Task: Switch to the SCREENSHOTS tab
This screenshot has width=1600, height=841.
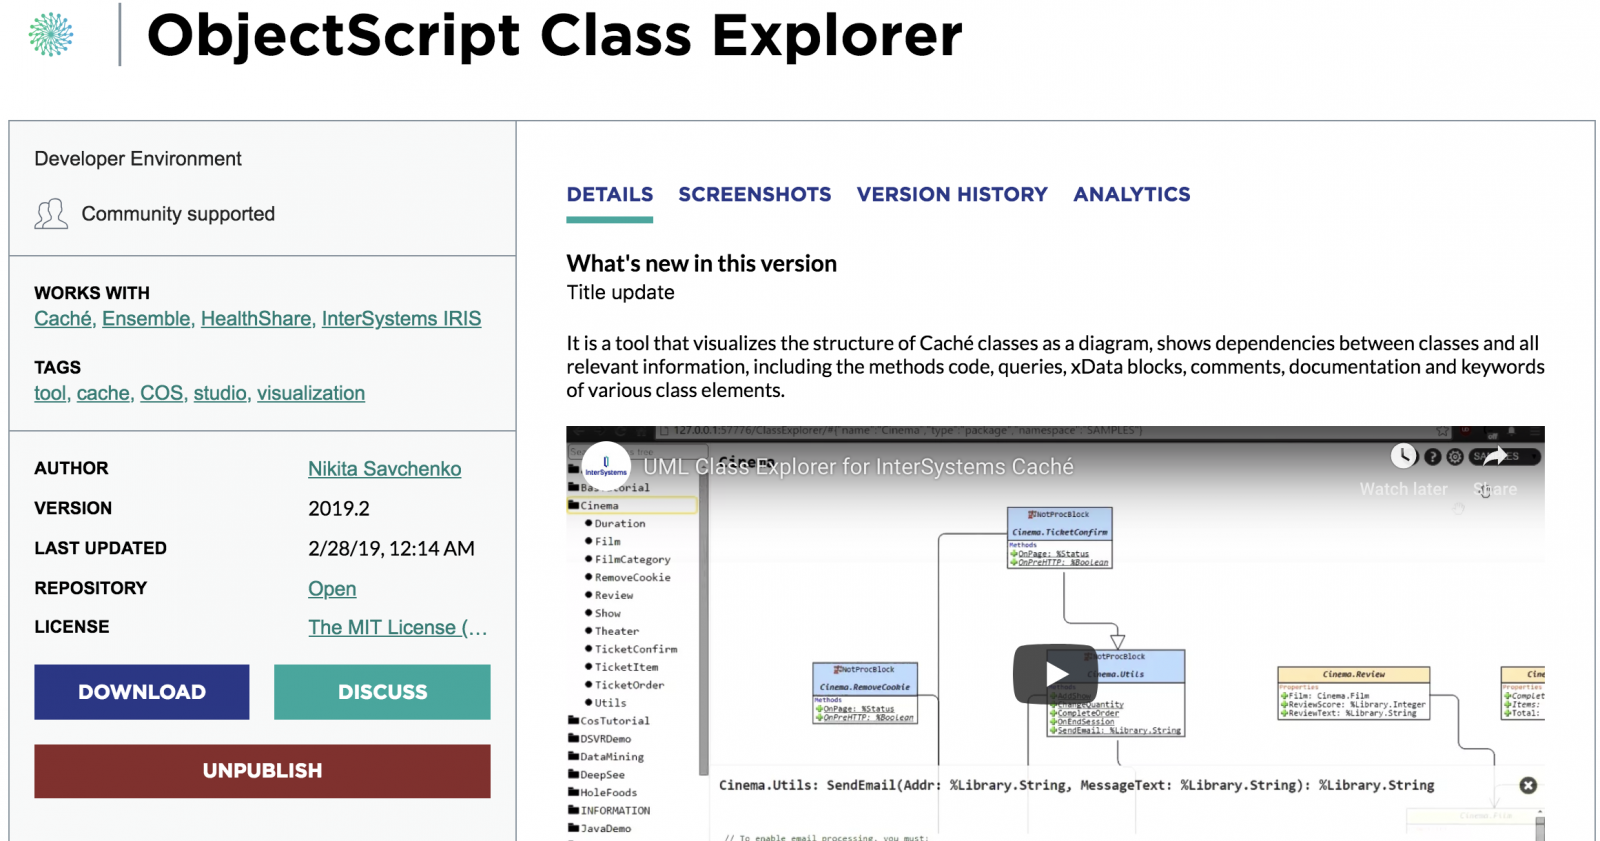Action: [x=755, y=194]
